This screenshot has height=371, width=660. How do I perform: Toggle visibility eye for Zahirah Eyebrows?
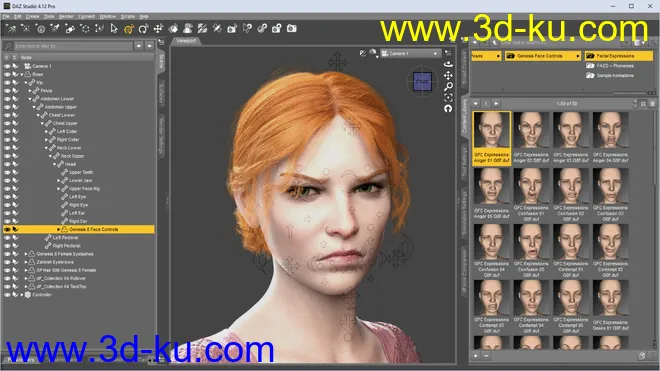pos(7,262)
